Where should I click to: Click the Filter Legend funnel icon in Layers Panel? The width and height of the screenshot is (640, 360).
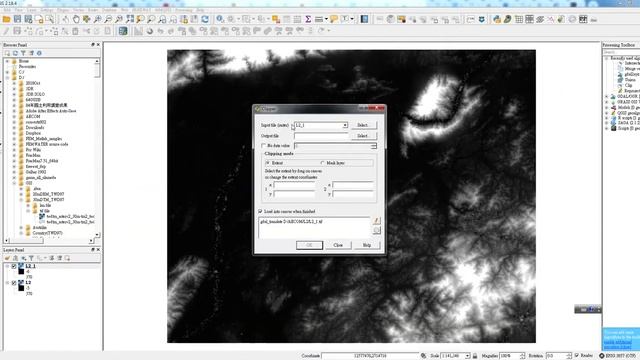31,258
